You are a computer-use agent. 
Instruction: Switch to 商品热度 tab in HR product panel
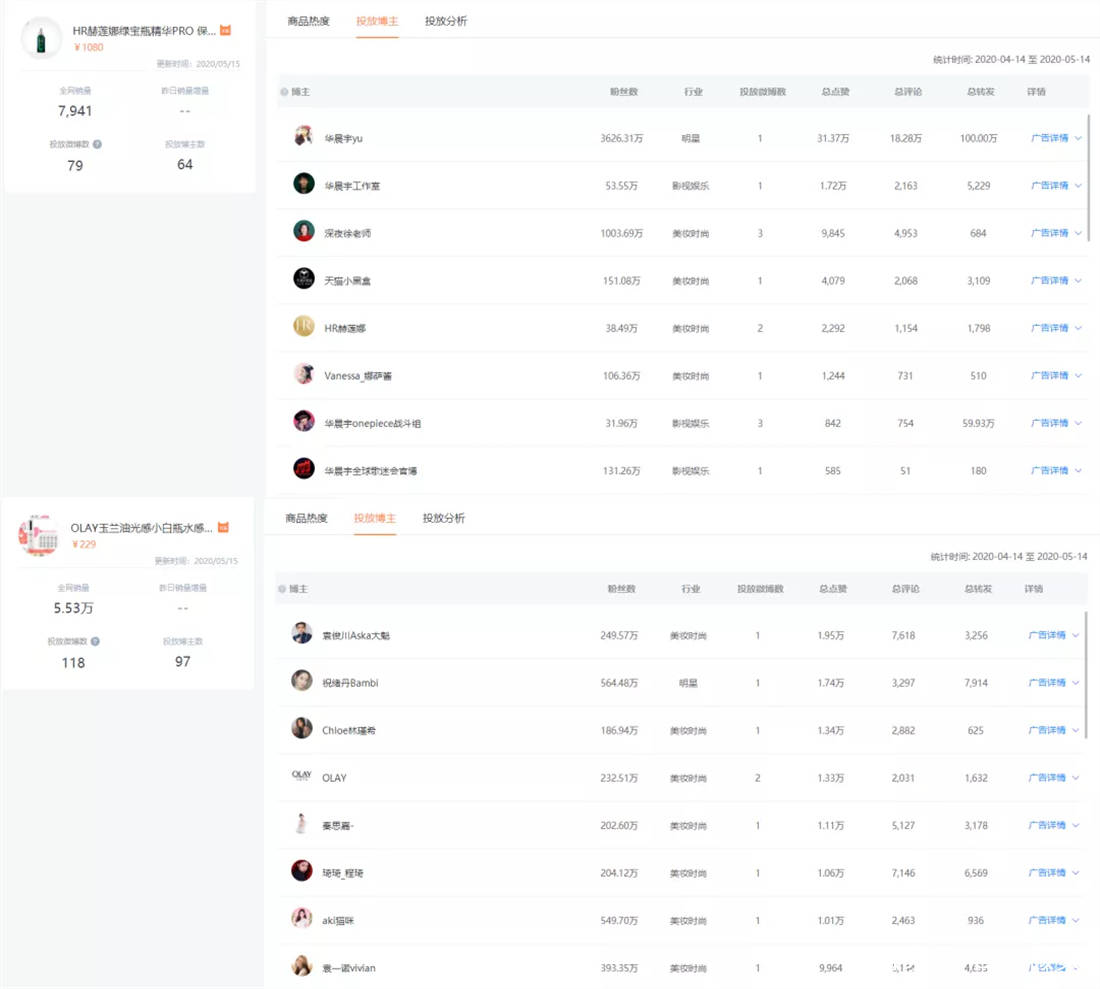pos(308,21)
